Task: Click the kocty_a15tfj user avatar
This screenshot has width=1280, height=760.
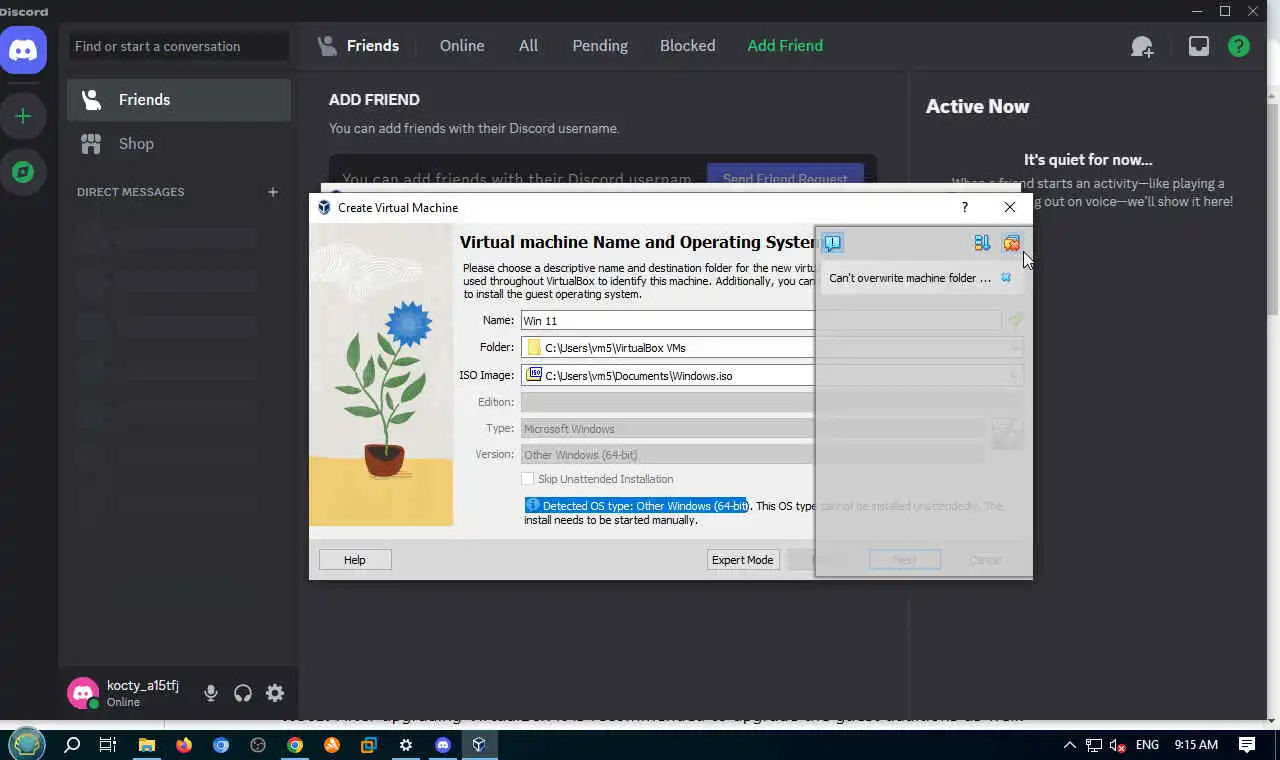Action: (x=83, y=692)
